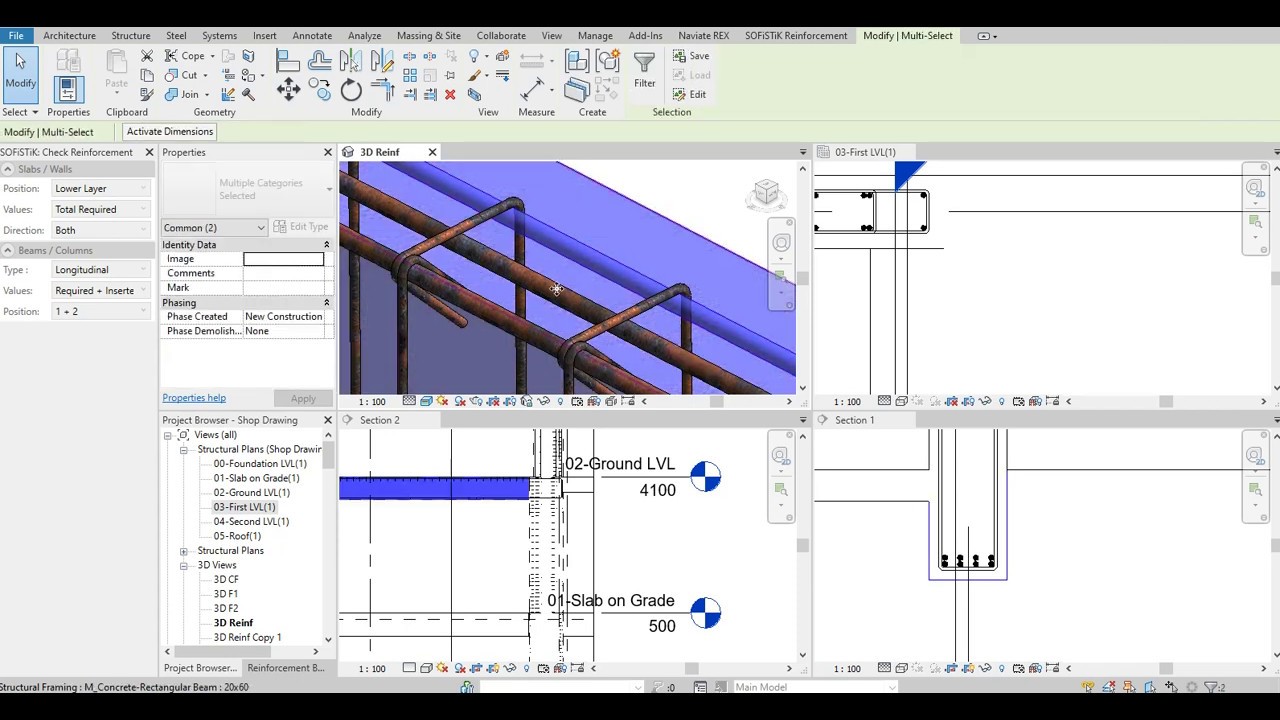Select 3D CF view in browser
1280x720 pixels.
tap(226, 580)
